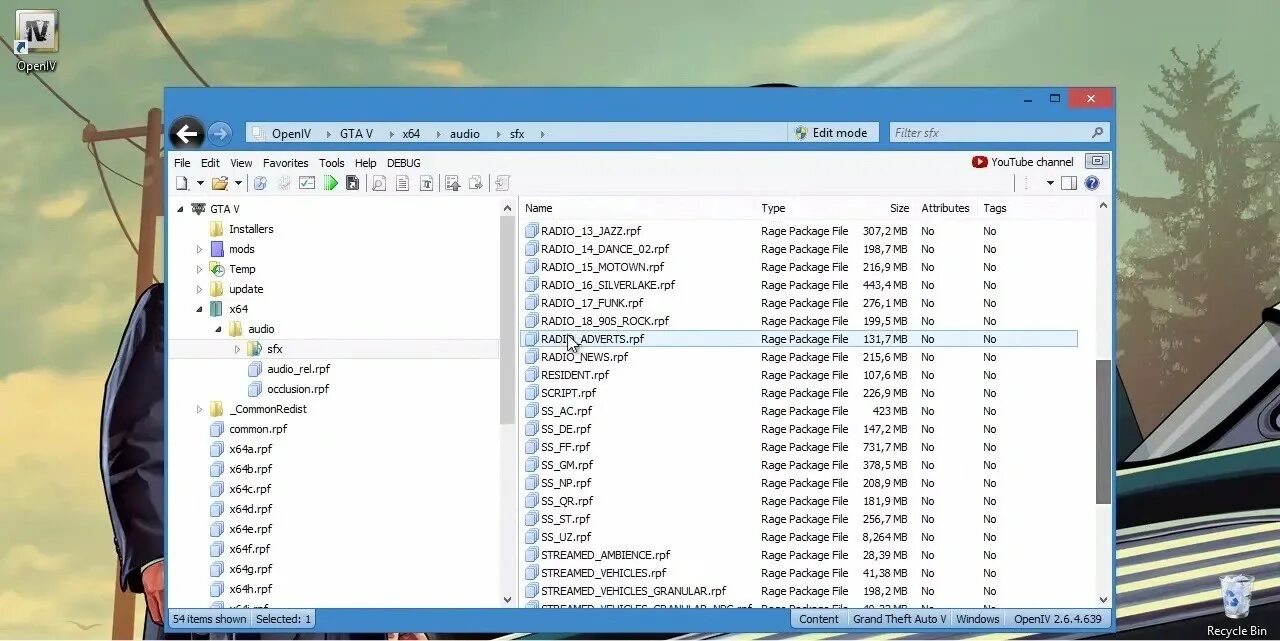This screenshot has width=1280, height=641.
Task: Click the YouTube logo icon
Action: (979, 162)
